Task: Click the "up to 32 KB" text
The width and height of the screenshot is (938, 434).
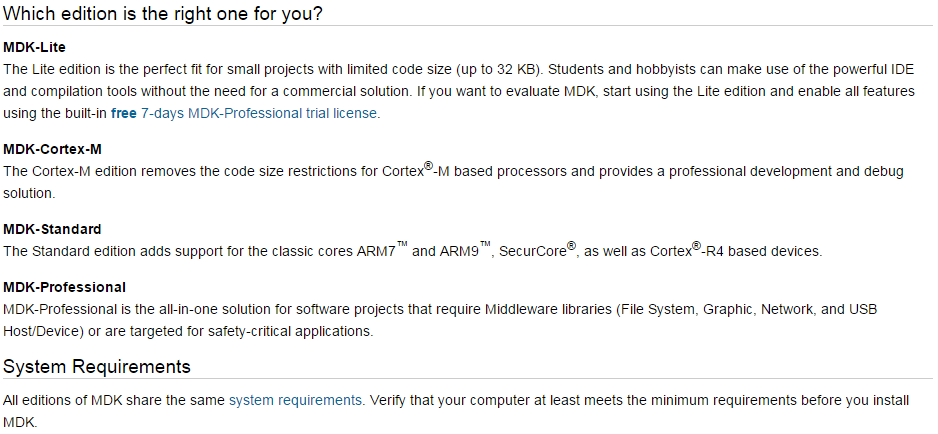Action: click(496, 69)
